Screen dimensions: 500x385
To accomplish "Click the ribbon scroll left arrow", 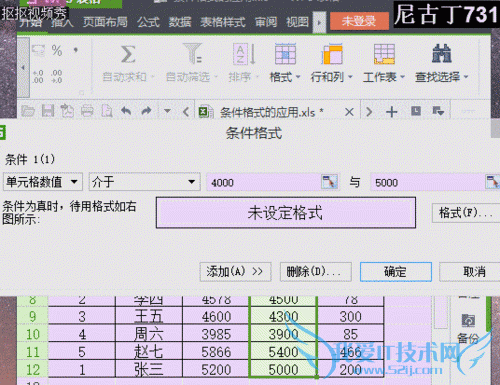I will [x=23, y=68].
